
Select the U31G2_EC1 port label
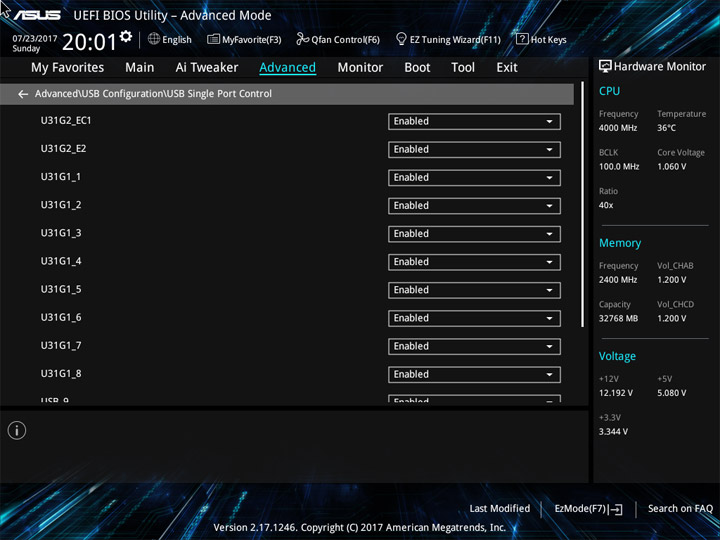click(x=66, y=120)
